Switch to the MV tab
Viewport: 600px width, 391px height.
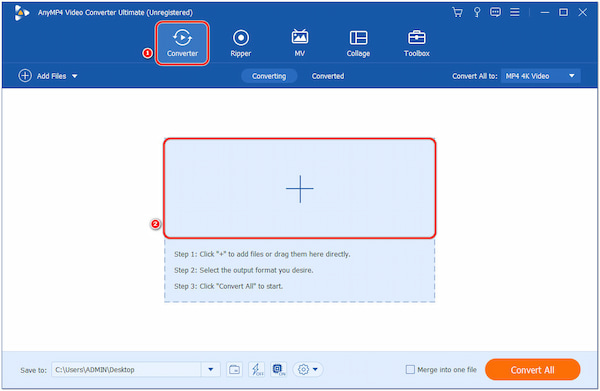[300, 44]
